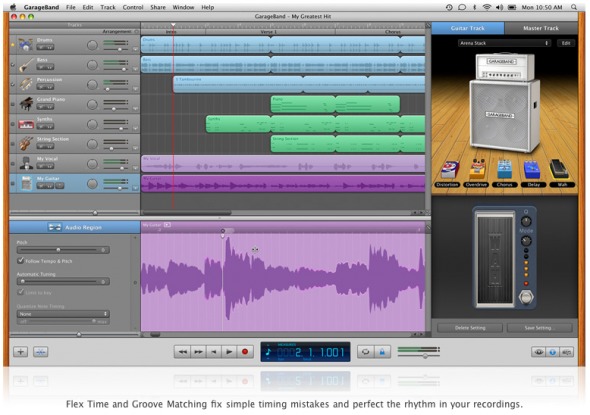
Task: Expand the Synths track automation triangle
Action: click(x=135, y=128)
